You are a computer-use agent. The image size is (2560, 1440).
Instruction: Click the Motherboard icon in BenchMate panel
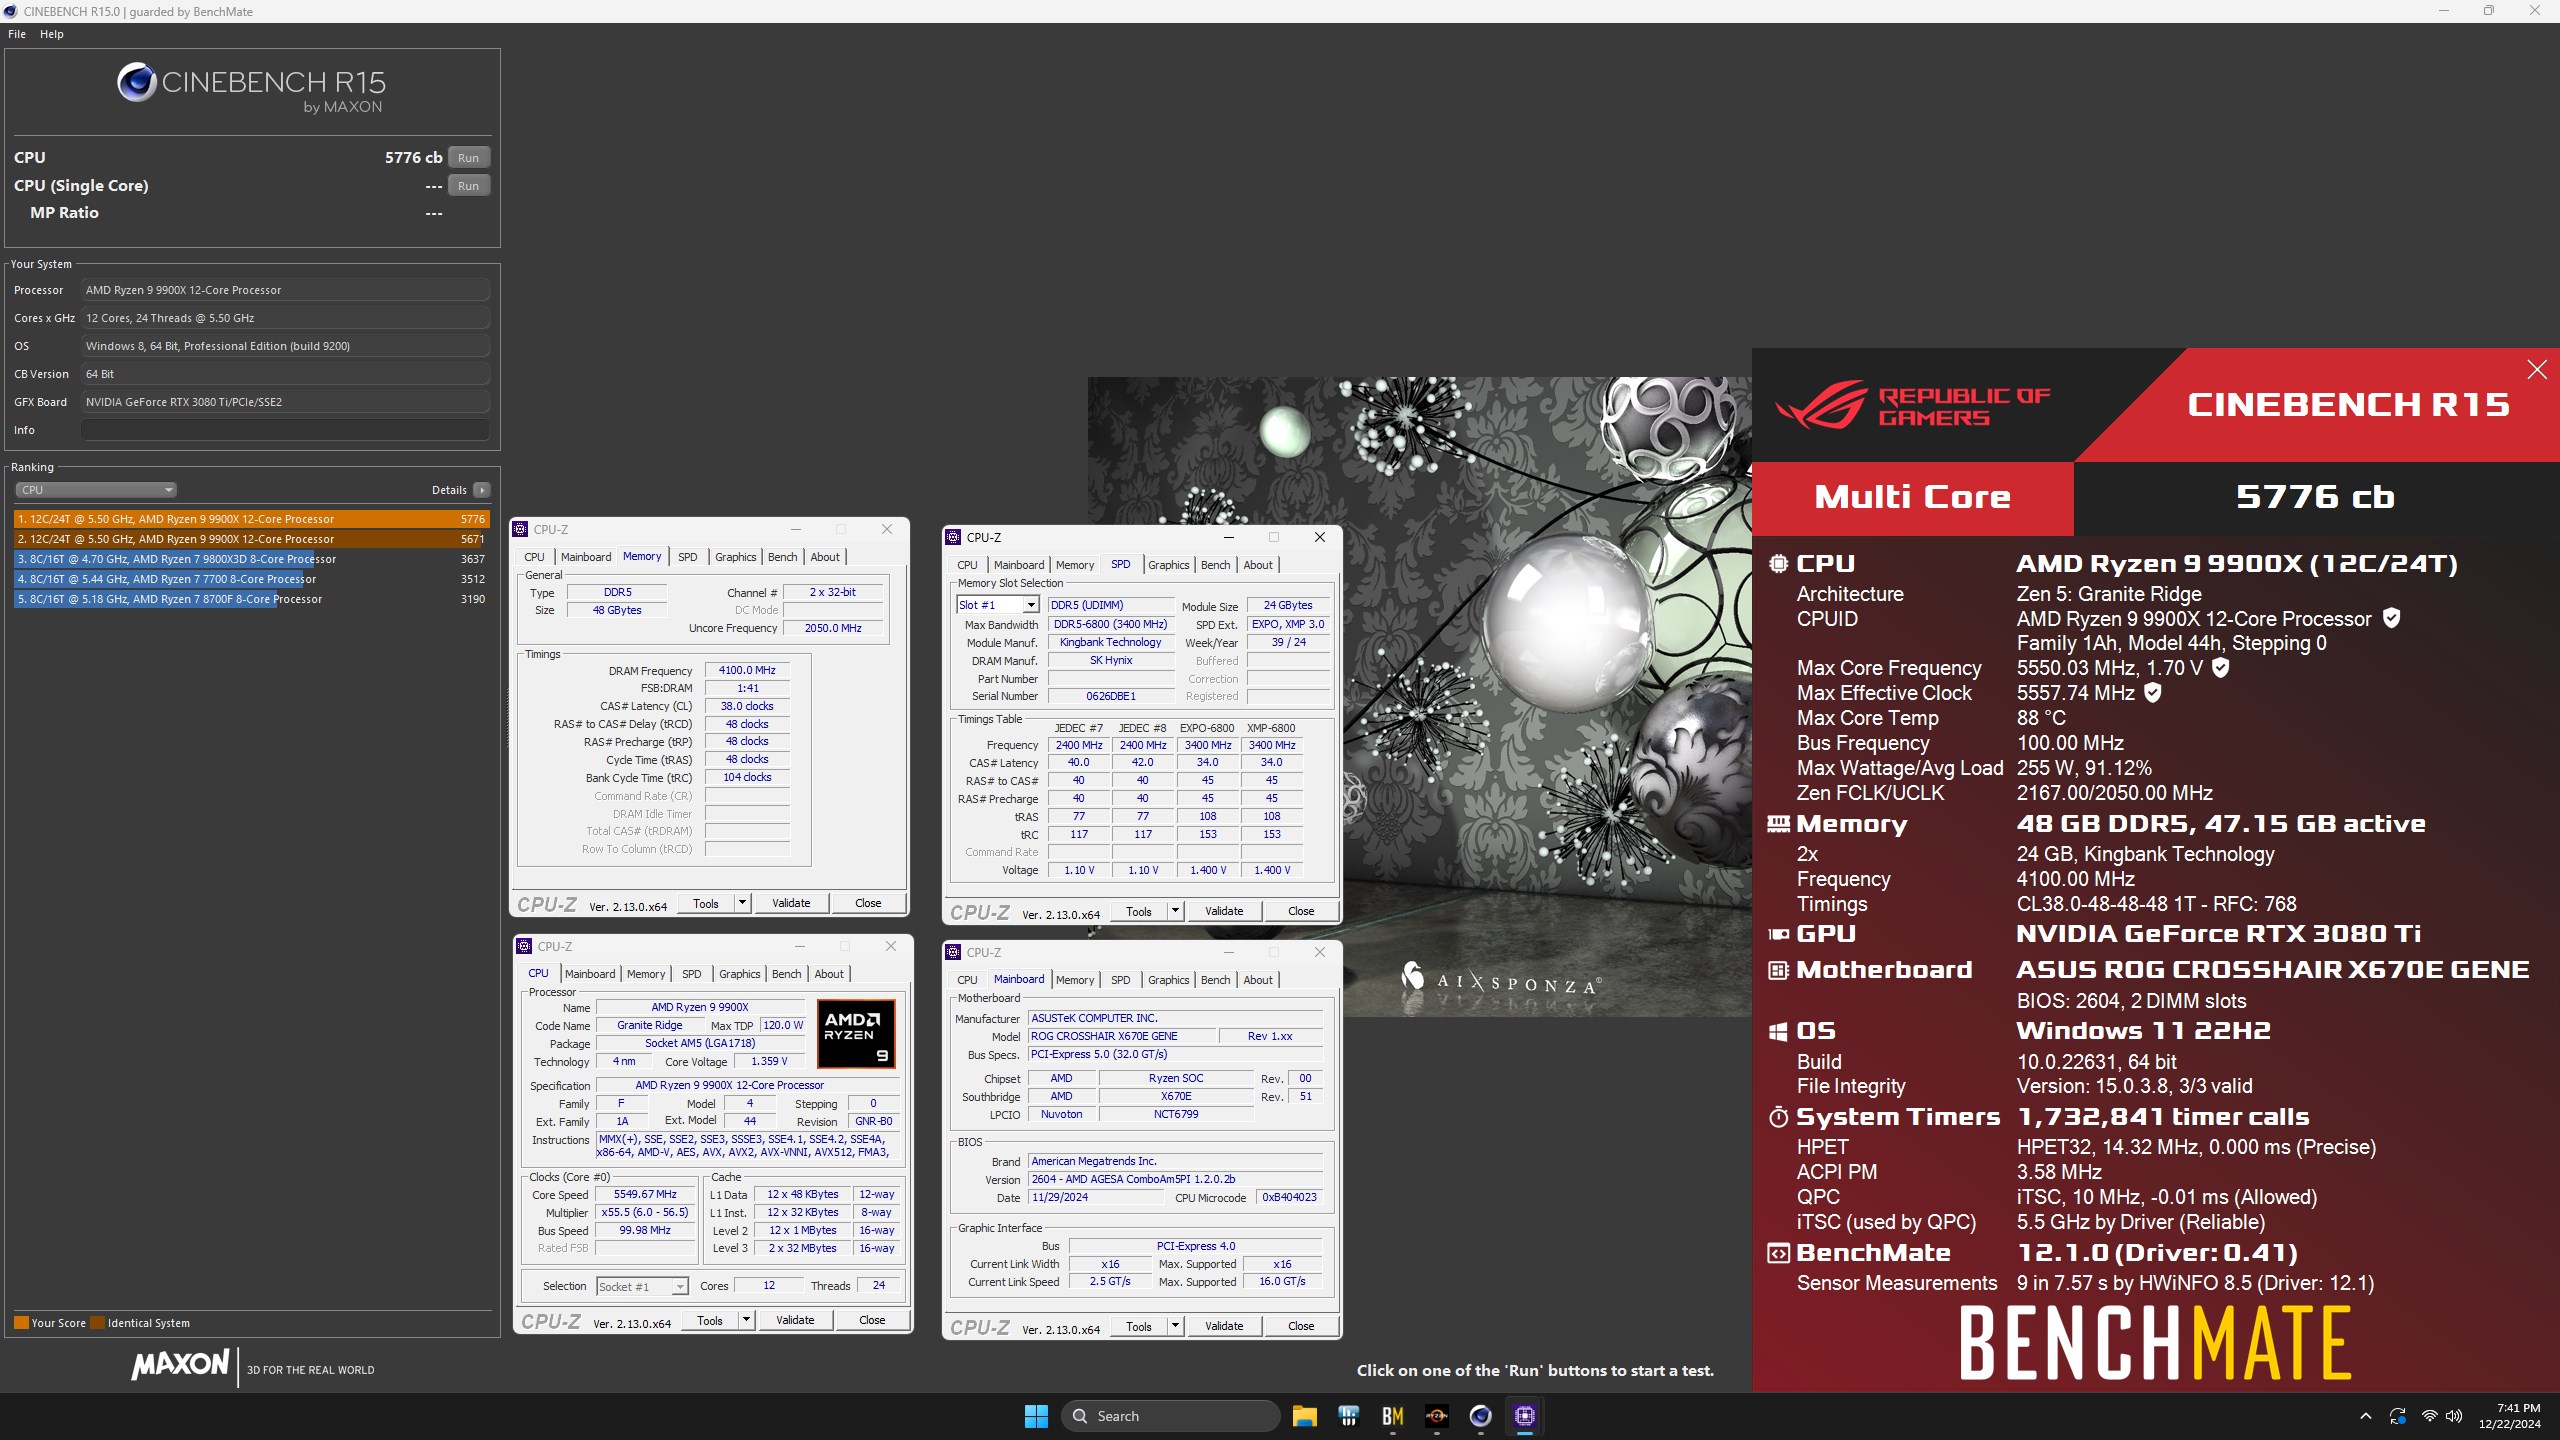pos(1779,970)
